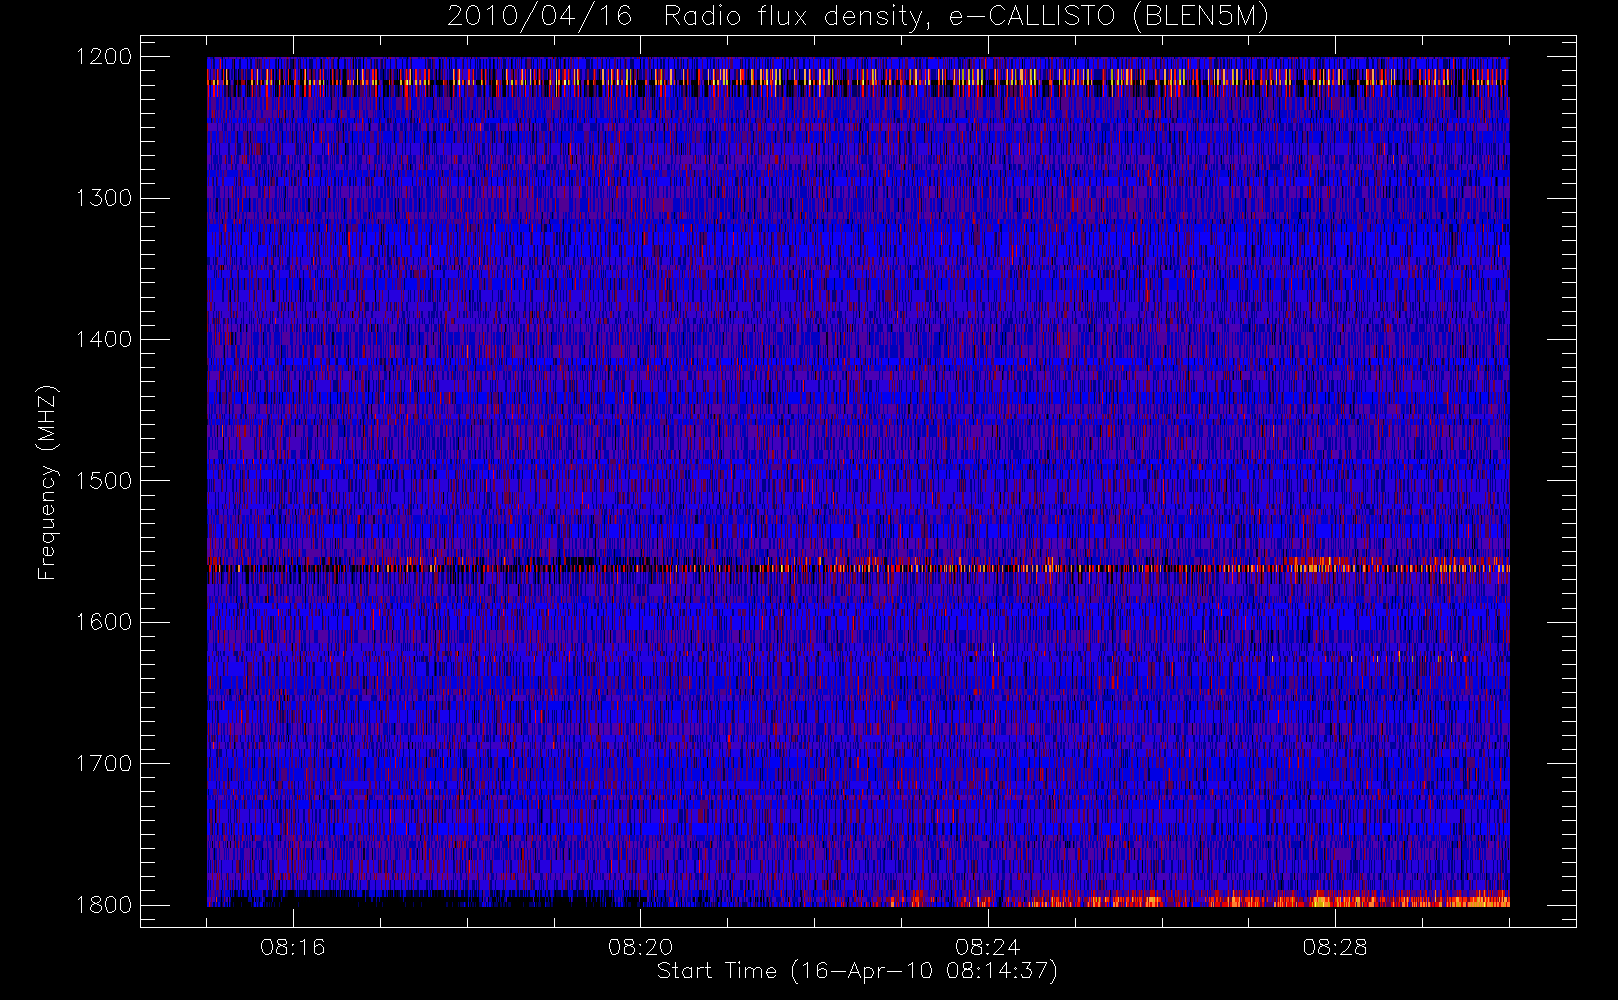Select the 1800 frequency tick label

click(104, 905)
